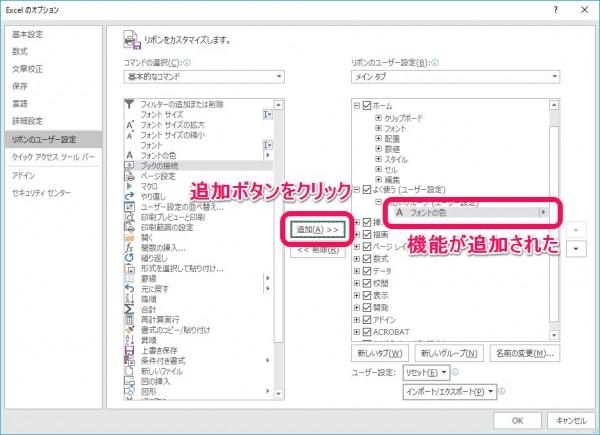The height and width of the screenshot is (435, 600).
Task: Click the insert picture icon
Action: pos(129,381)
